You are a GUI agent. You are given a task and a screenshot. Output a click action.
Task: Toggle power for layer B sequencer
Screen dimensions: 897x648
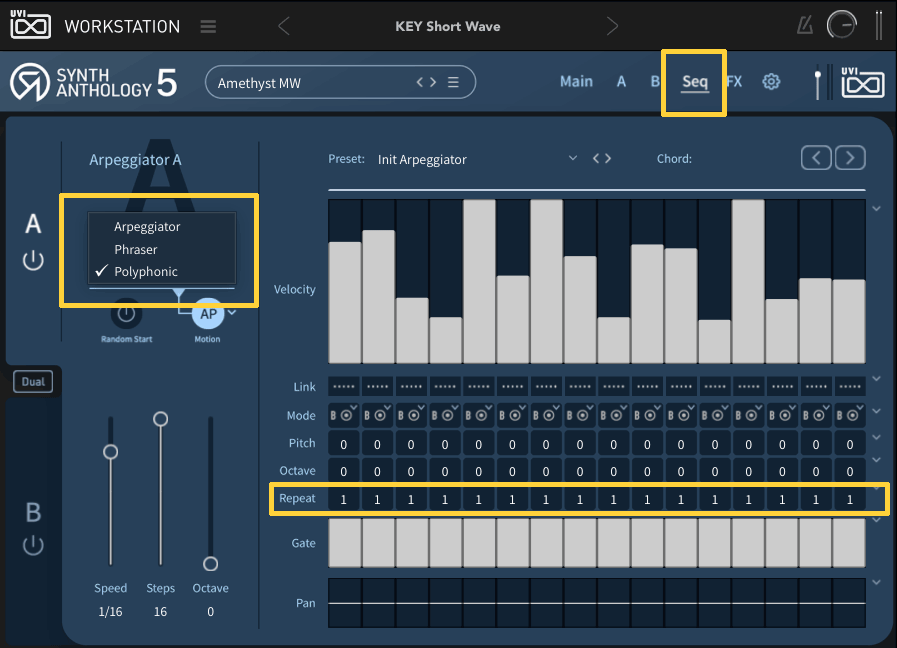pos(33,545)
